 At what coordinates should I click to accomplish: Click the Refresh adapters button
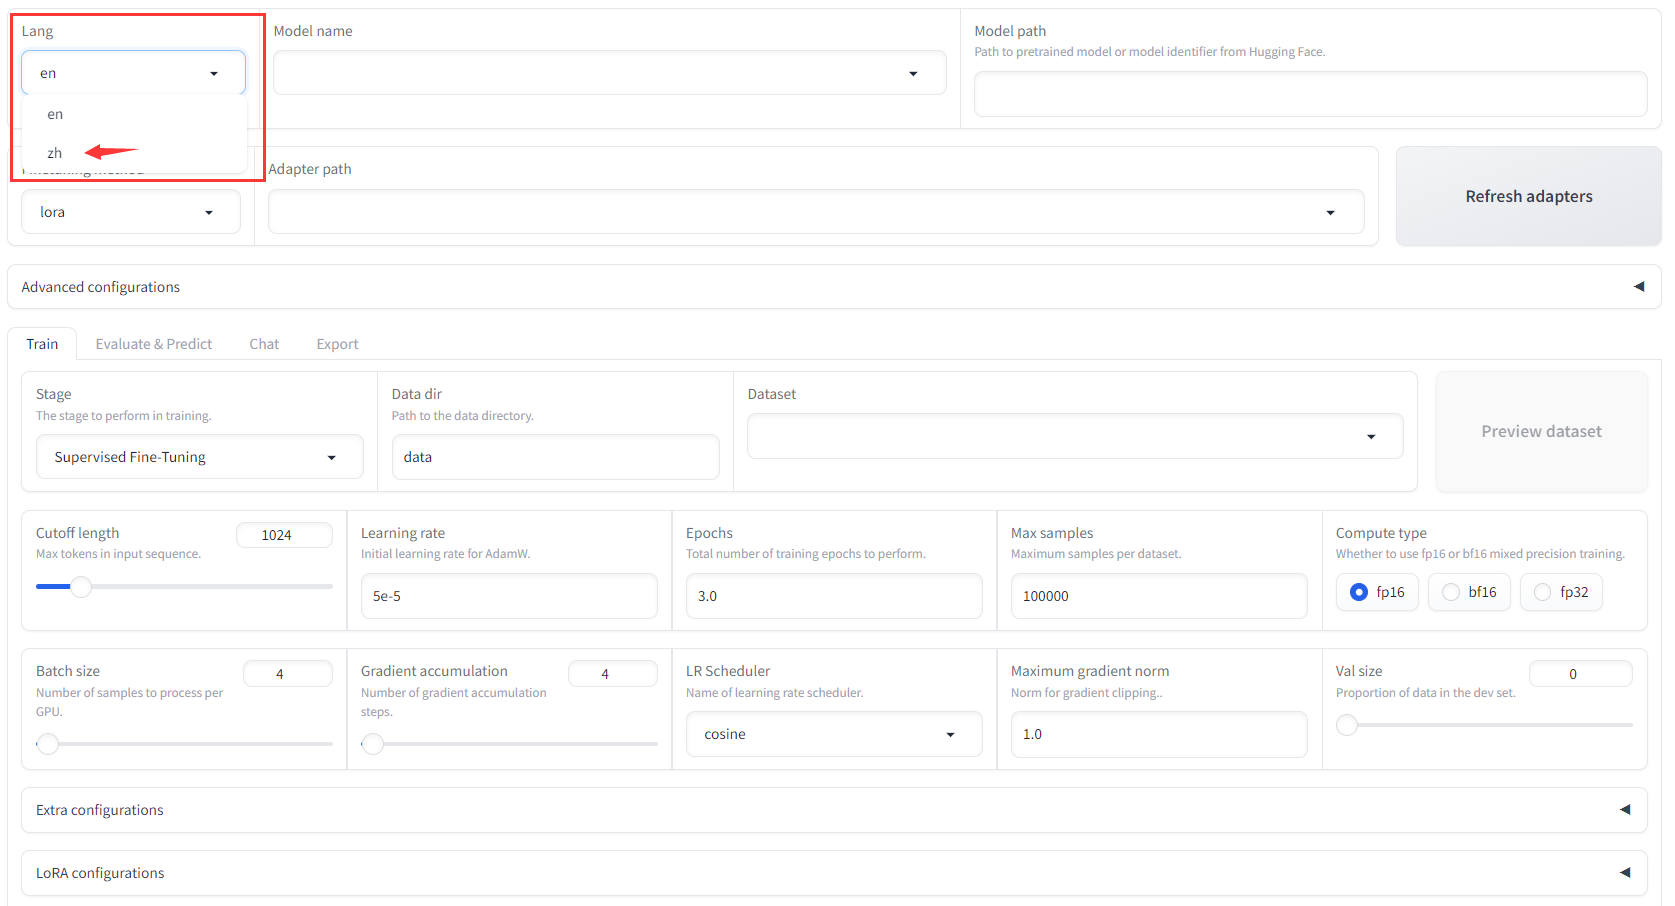[x=1528, y=196]
